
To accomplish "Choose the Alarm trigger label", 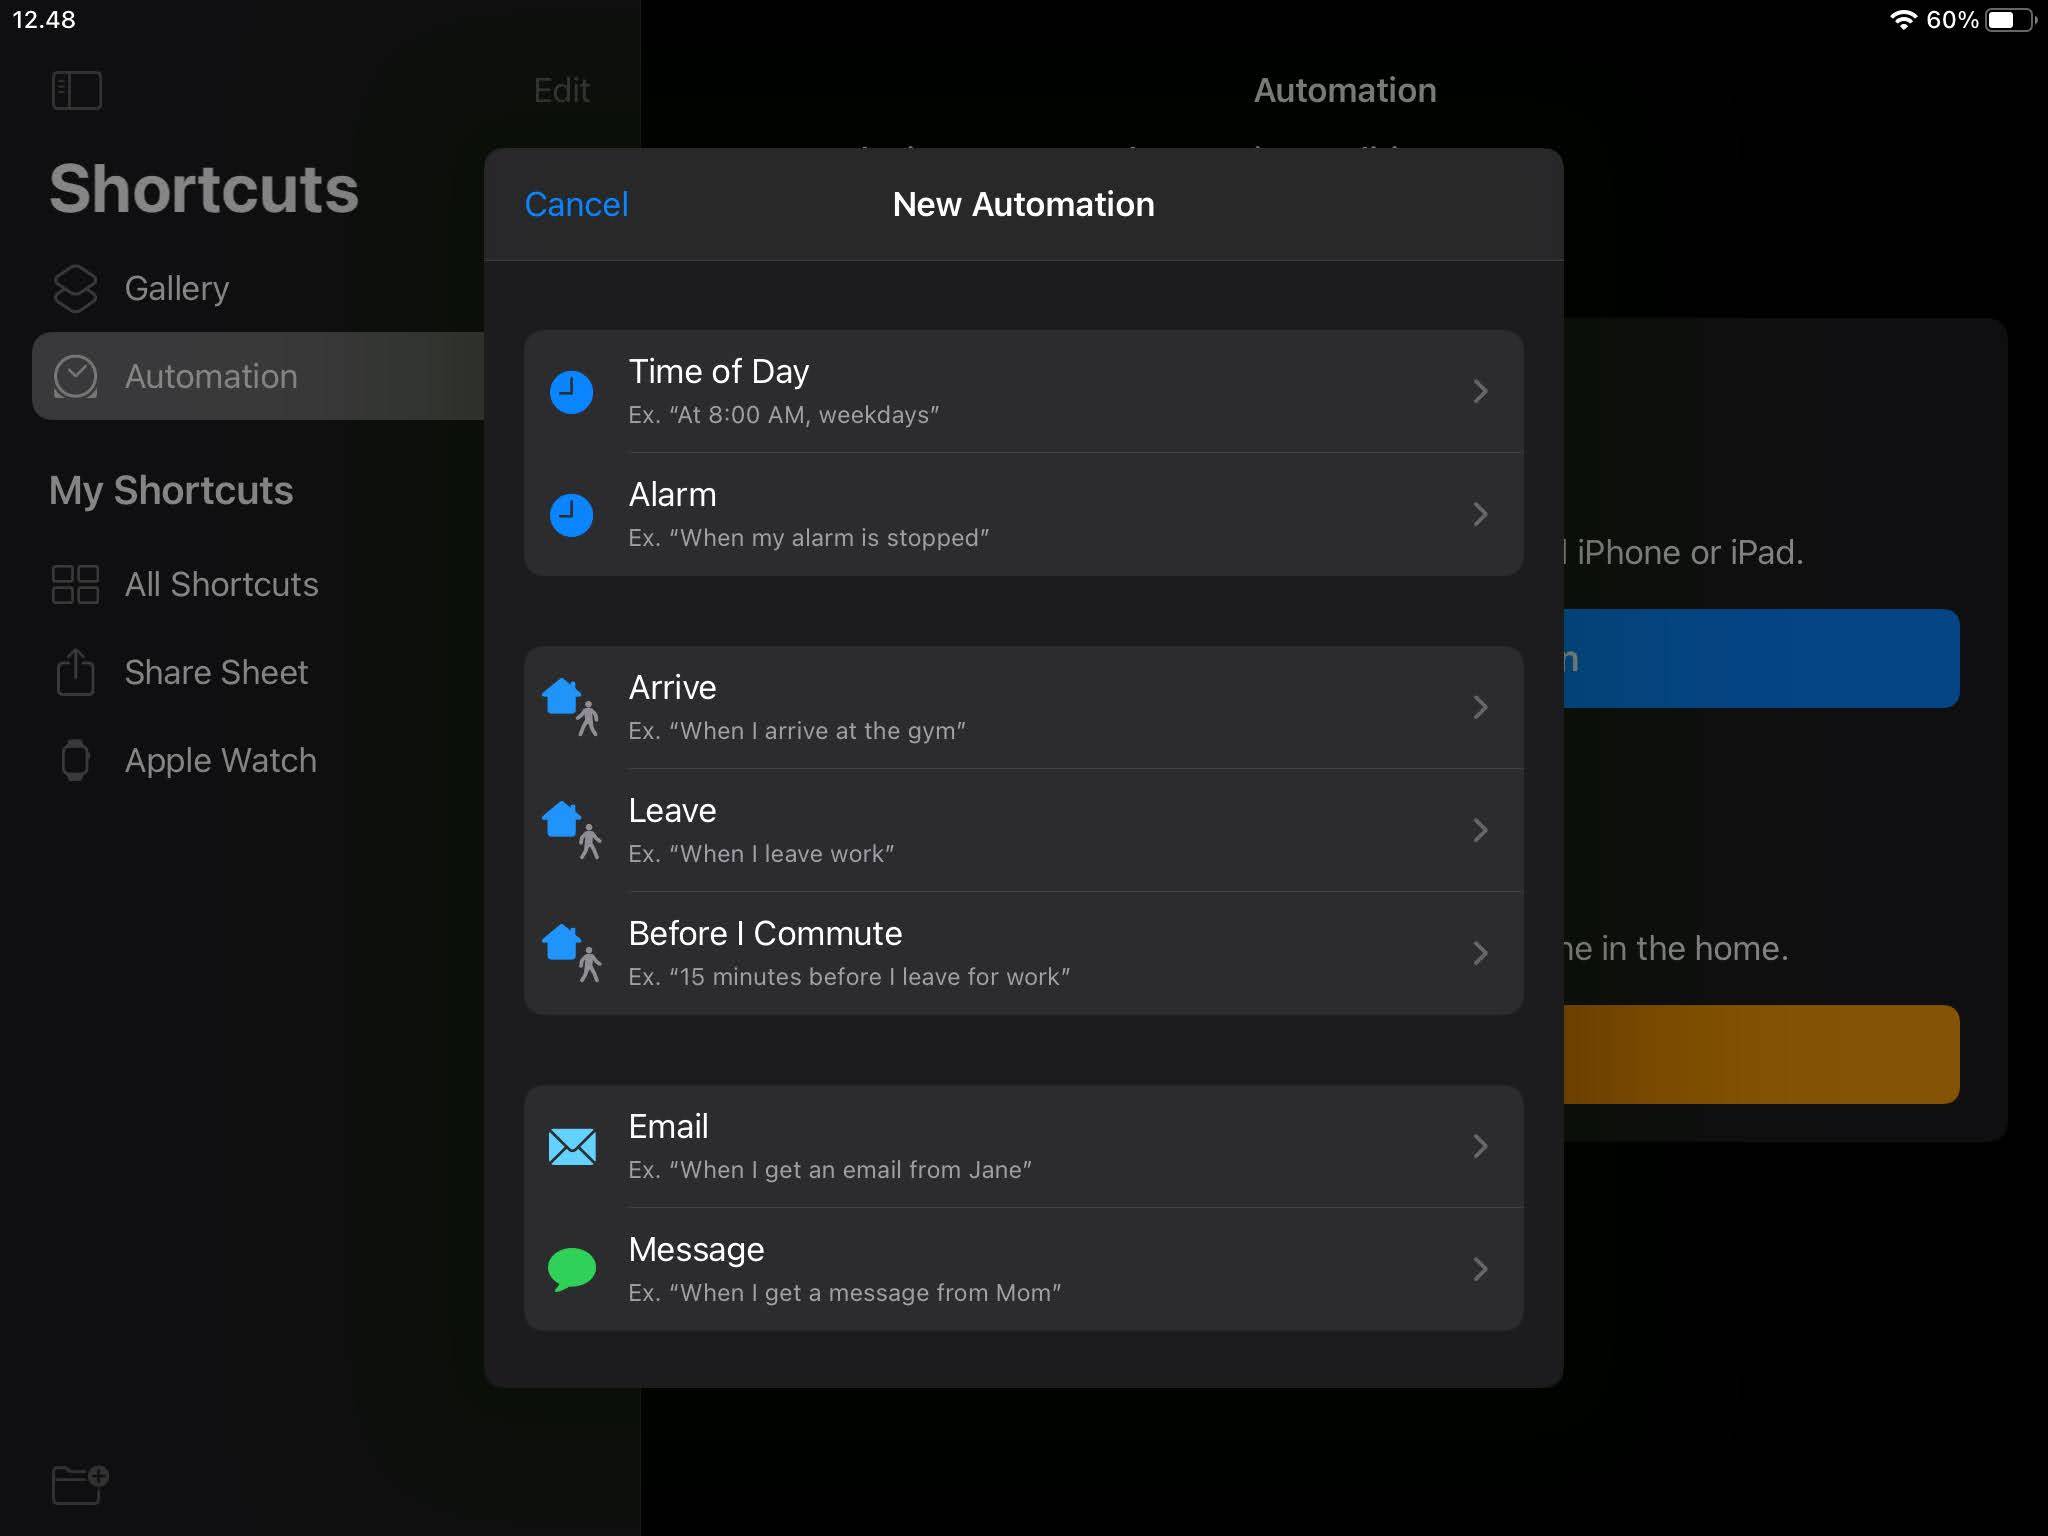I will coord(672,494).
